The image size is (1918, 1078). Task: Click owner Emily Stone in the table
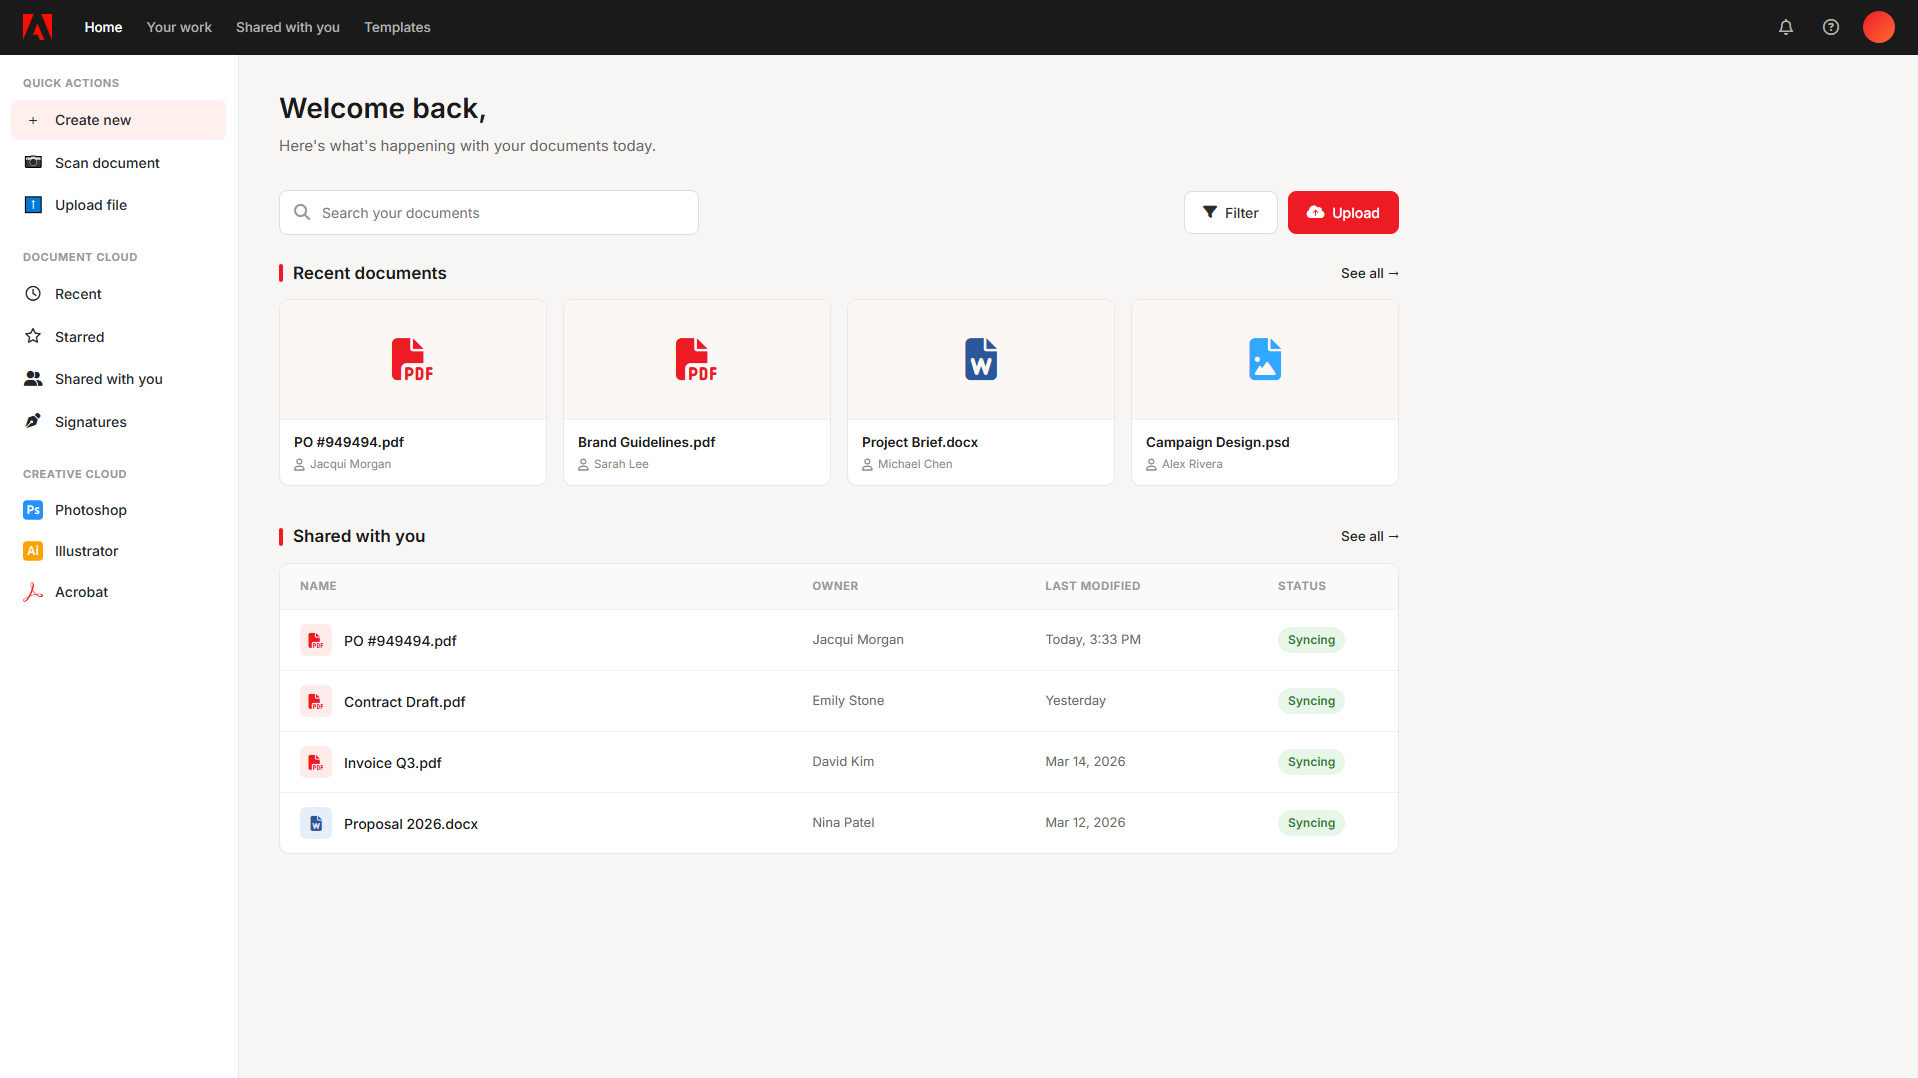point(848,701)
